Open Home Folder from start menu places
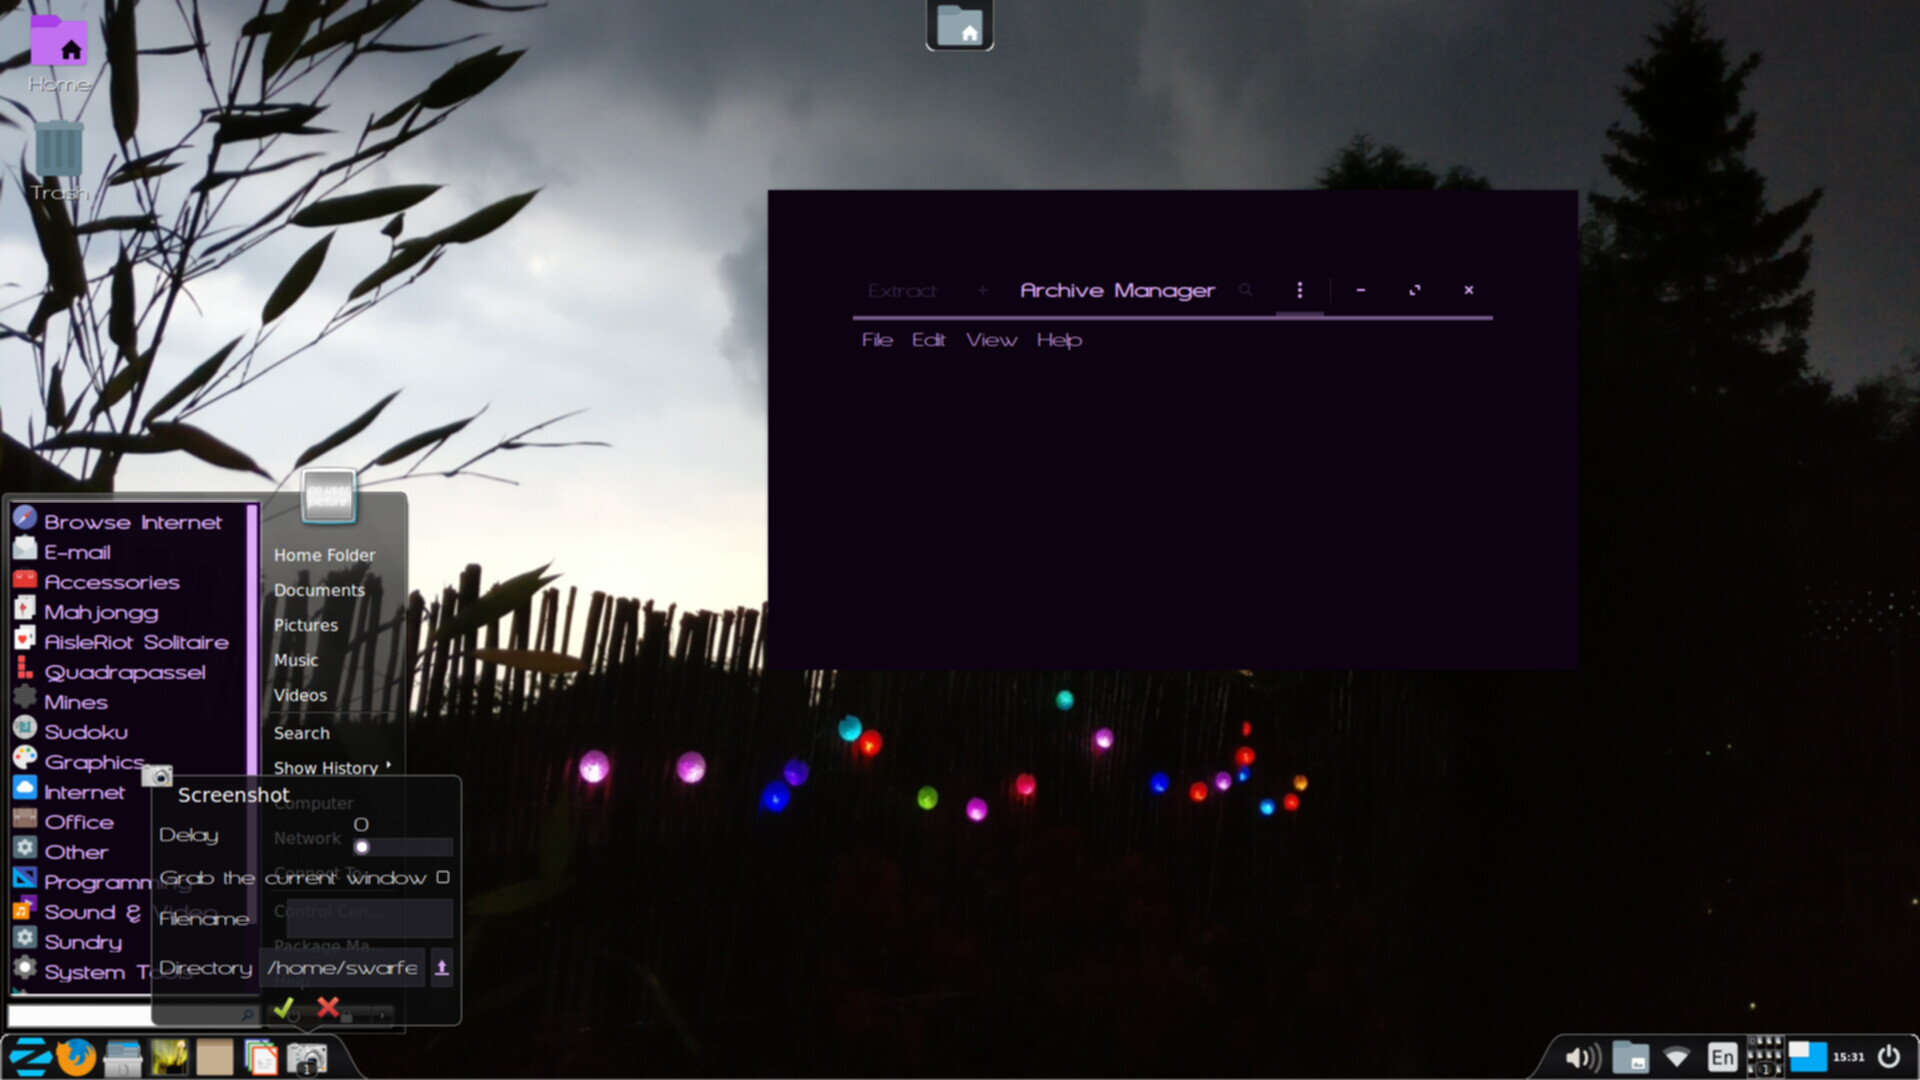This screenshot has width=1920, height=1080. [x=325, y=555]
